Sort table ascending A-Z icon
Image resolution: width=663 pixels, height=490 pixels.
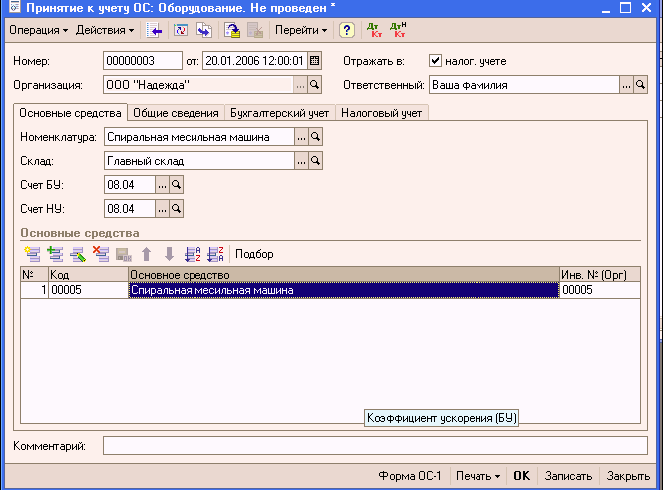point(193,254)
